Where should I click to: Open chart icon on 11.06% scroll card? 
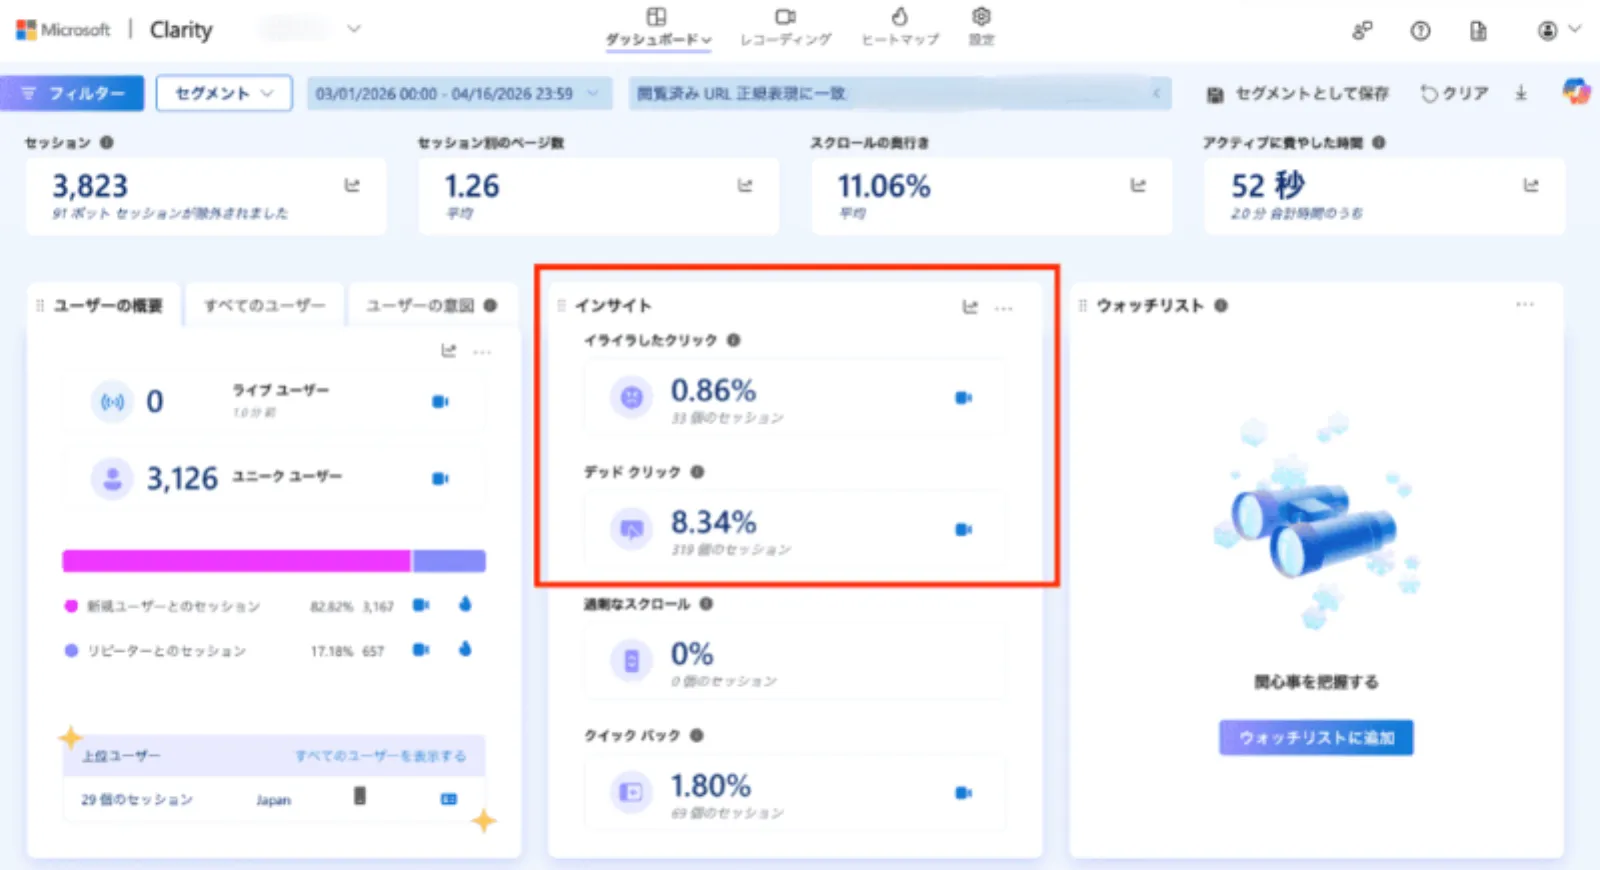(1138, 185)
